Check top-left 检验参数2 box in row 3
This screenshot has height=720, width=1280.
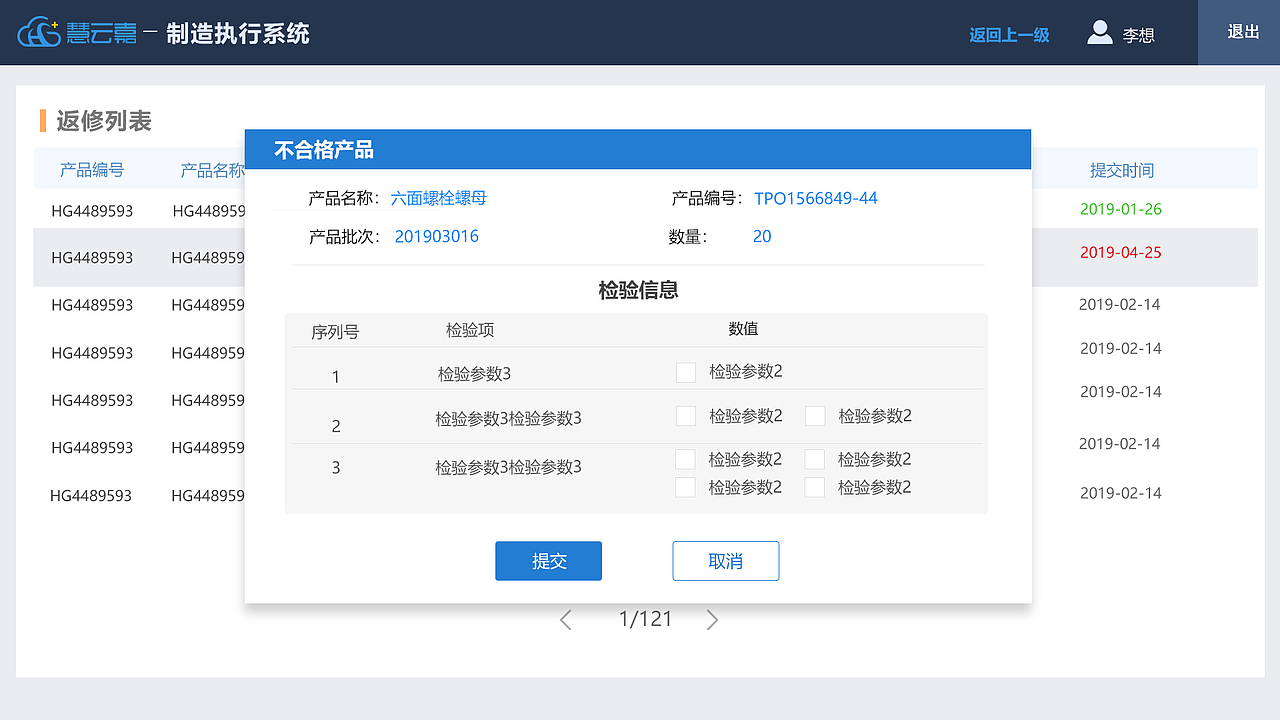685,459
